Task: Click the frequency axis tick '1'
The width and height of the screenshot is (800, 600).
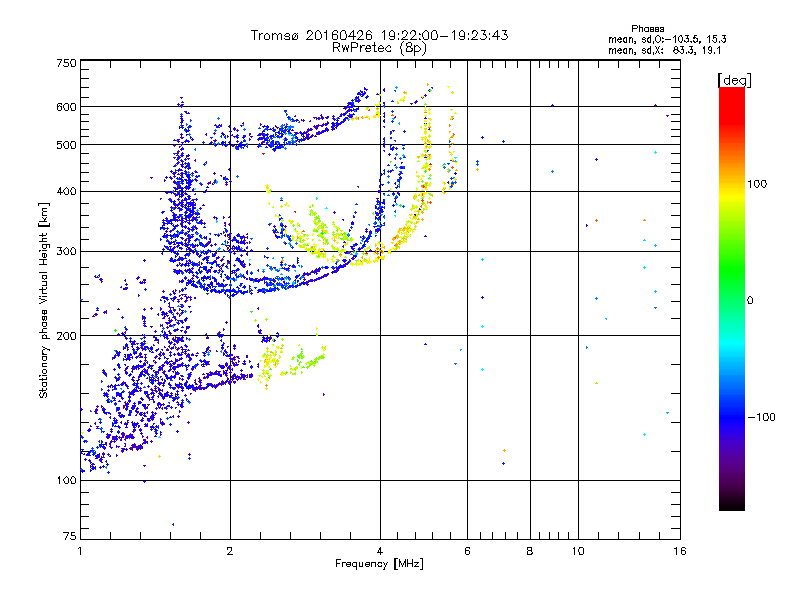Action: tap(81, 551)
